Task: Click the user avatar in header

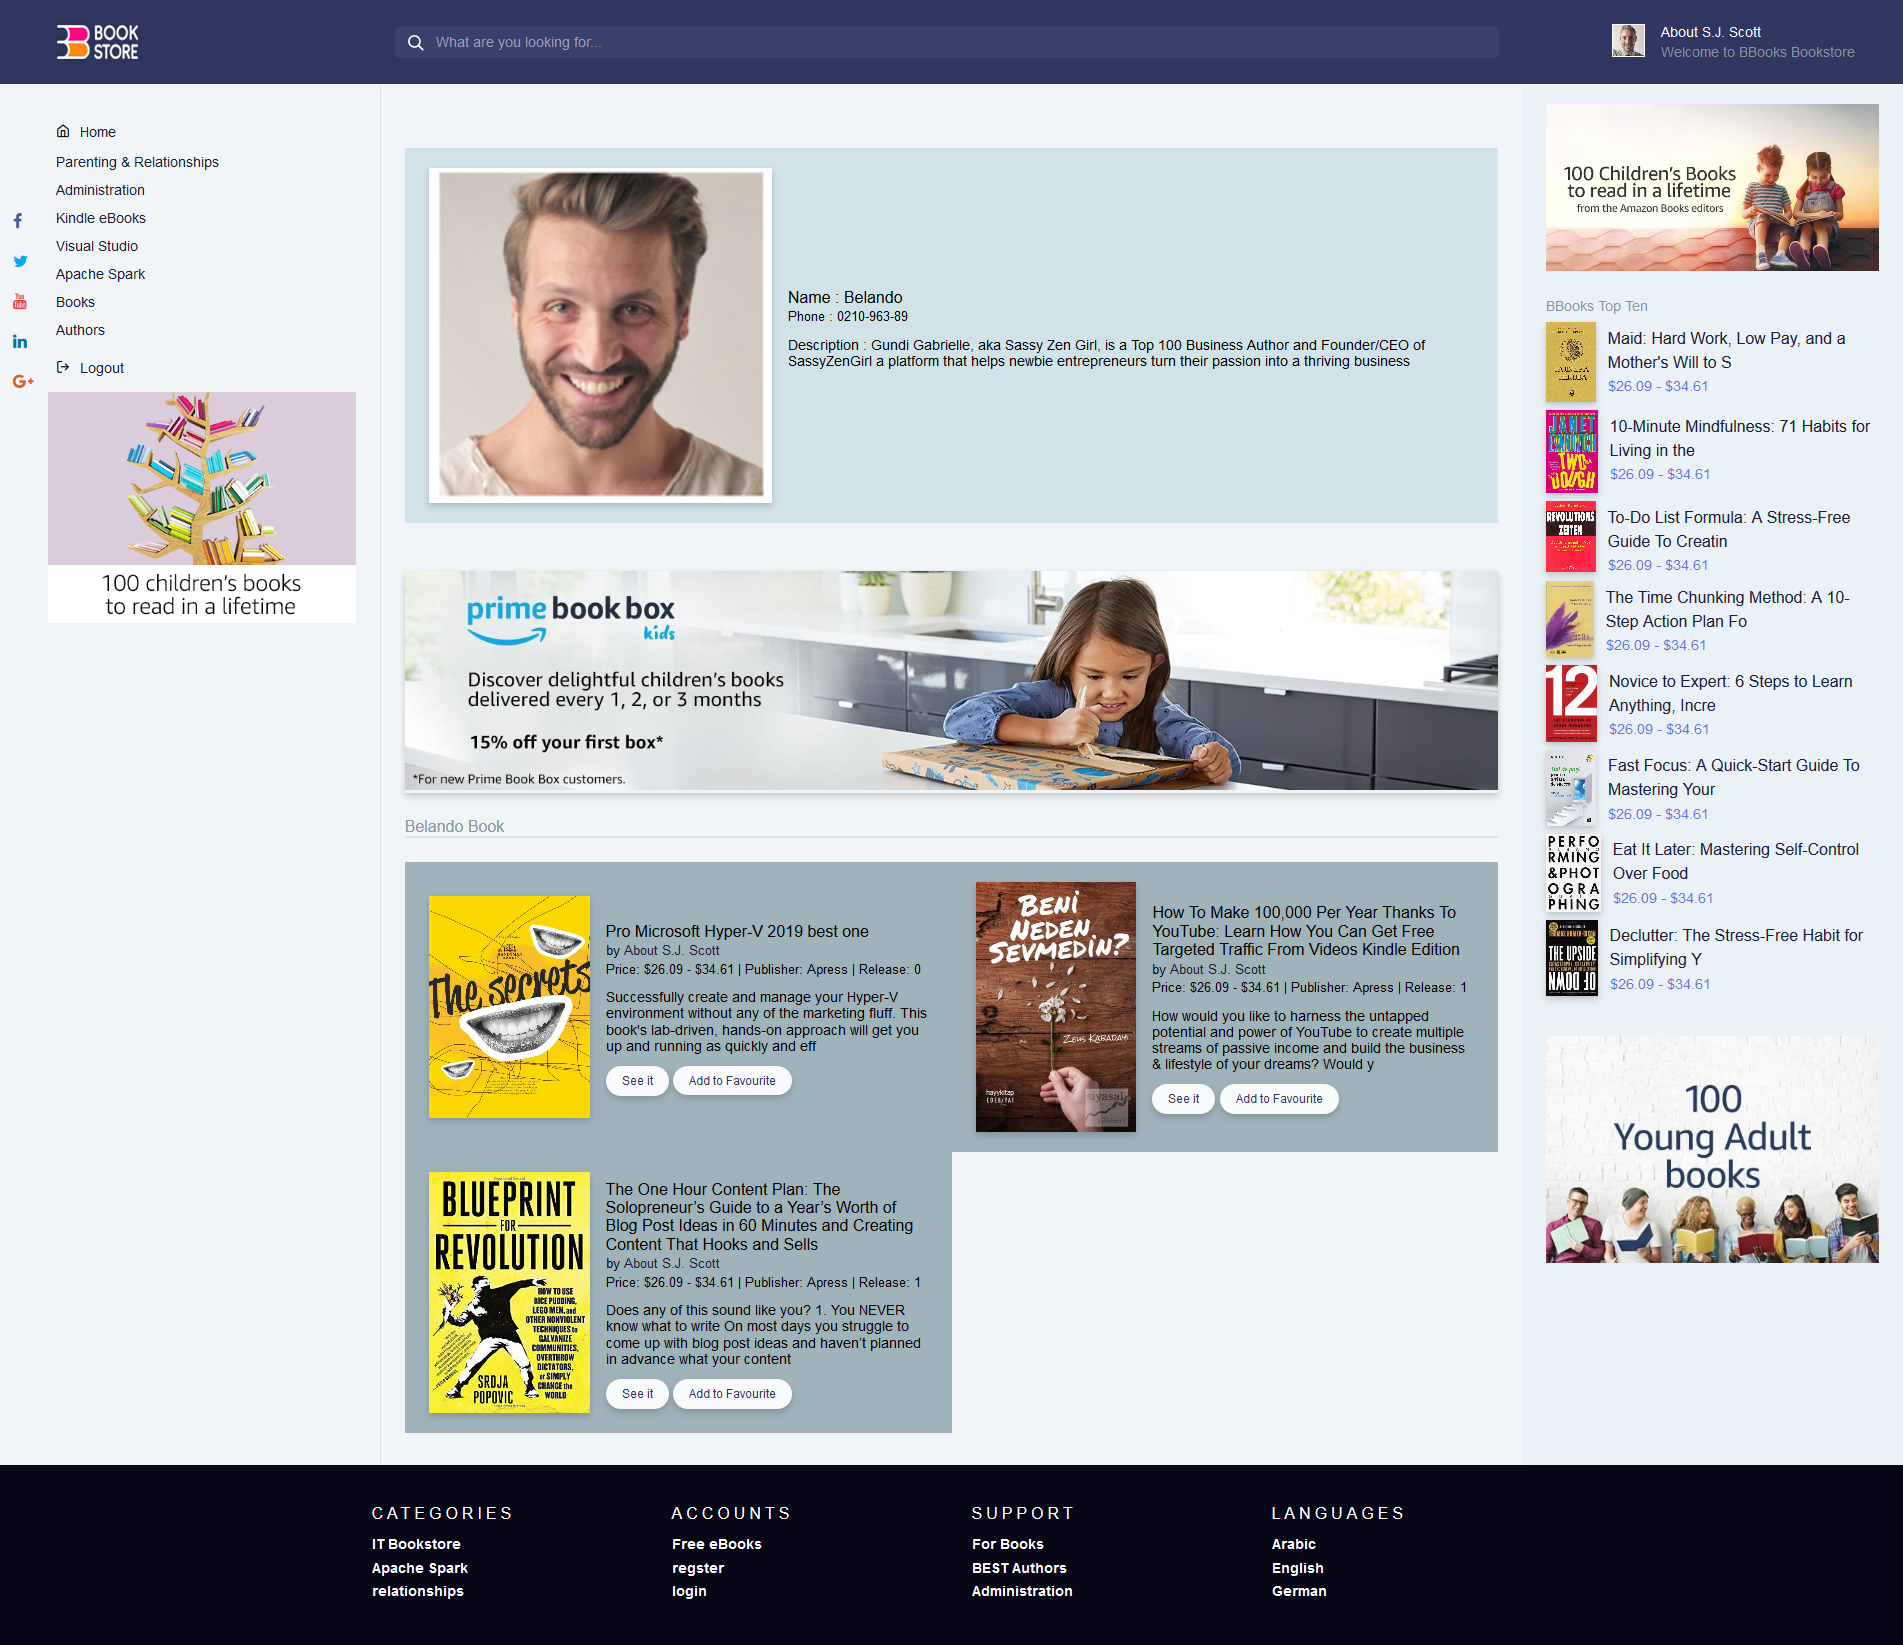Action: coord(1628,41)
